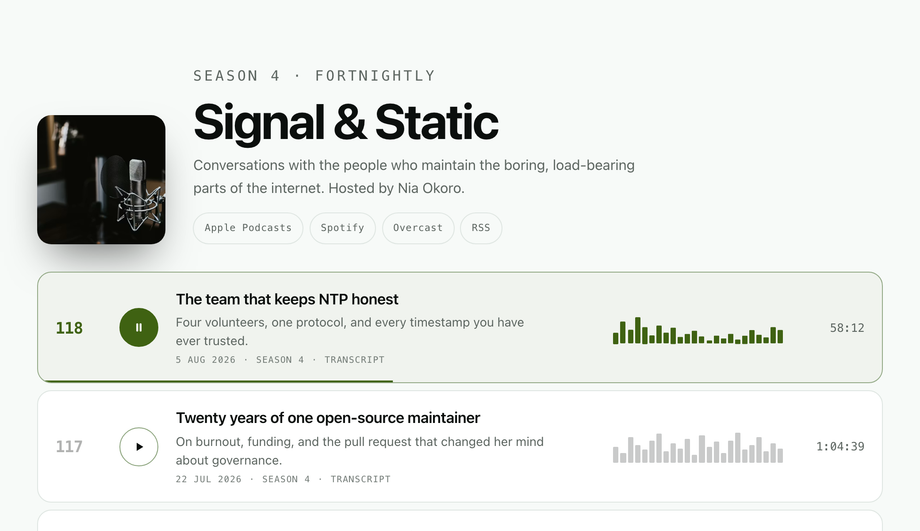The height and width of the screenshot is (531, 920).
Task: Click episode number 118
Action: tap(69, 328)
